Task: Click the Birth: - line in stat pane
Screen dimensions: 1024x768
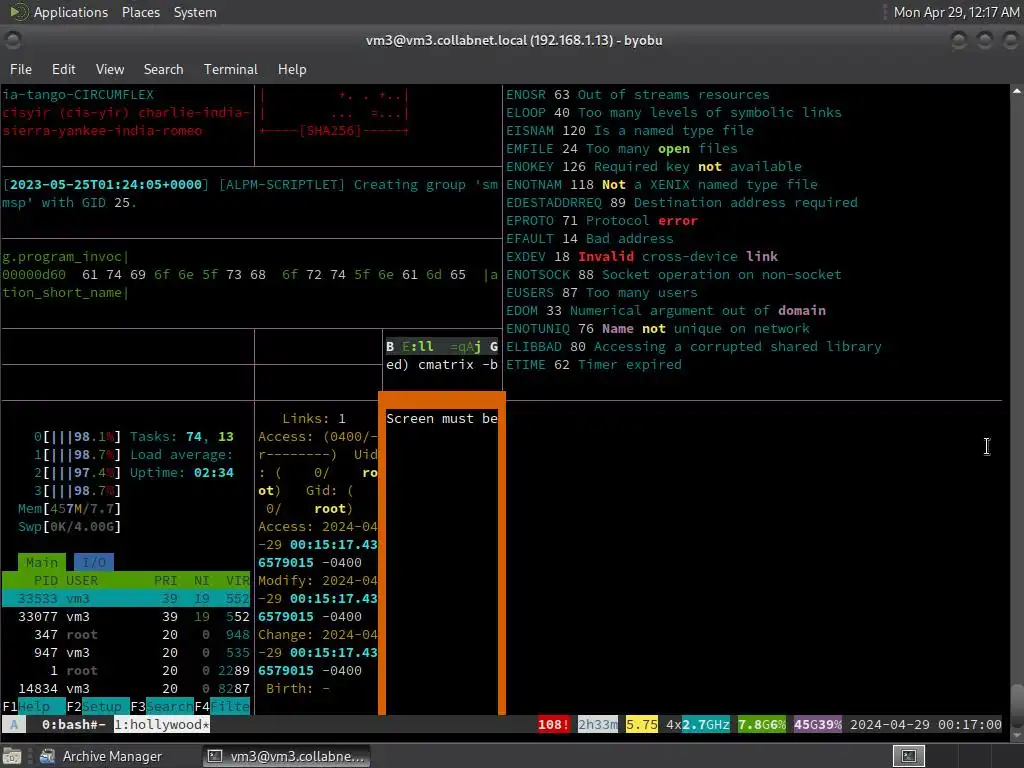Action: 298,688
